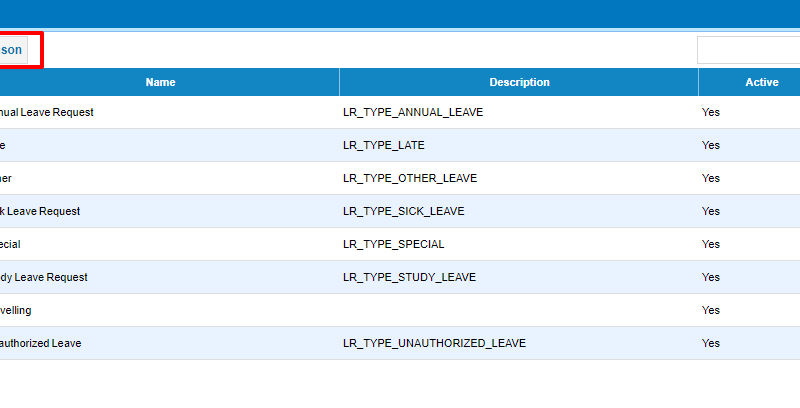The height and width of the screenshot is (408, 800).
Task: Click the LR_TYPE_STUDY_LEAVE description
Action: (409, 277)
